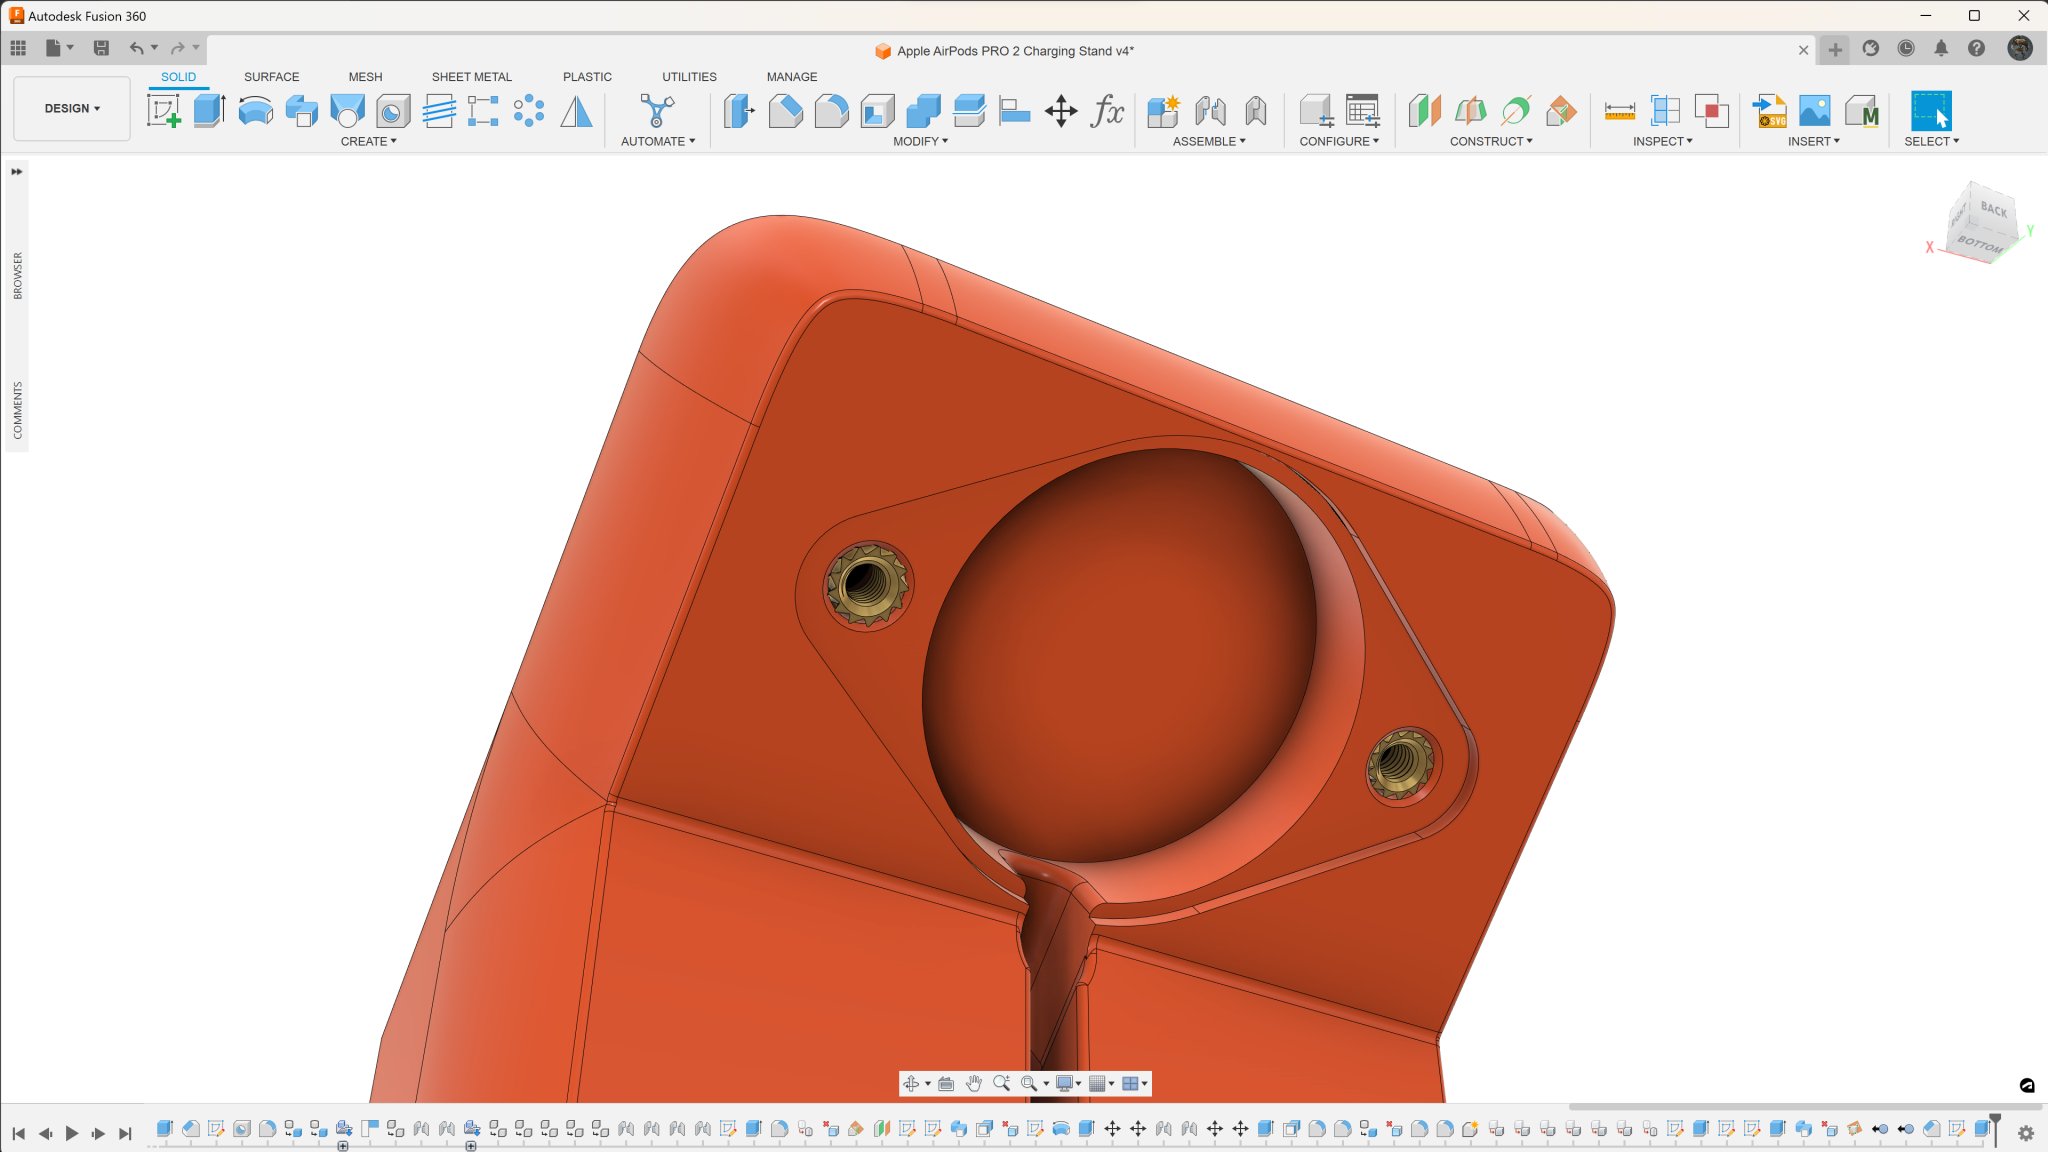2048x1152 pixels.
Task: Click the Hole tool icon
Action: (x=392, y=111)
